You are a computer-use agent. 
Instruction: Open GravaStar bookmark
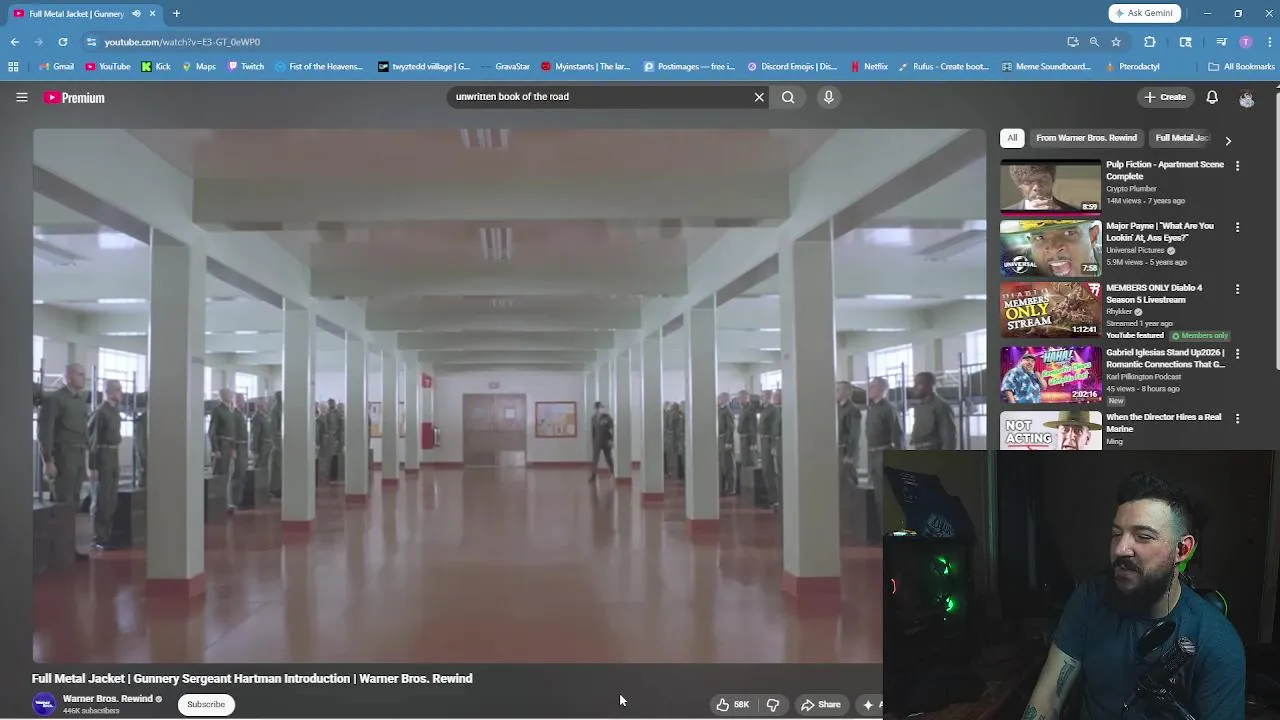(x=505, y=67)
